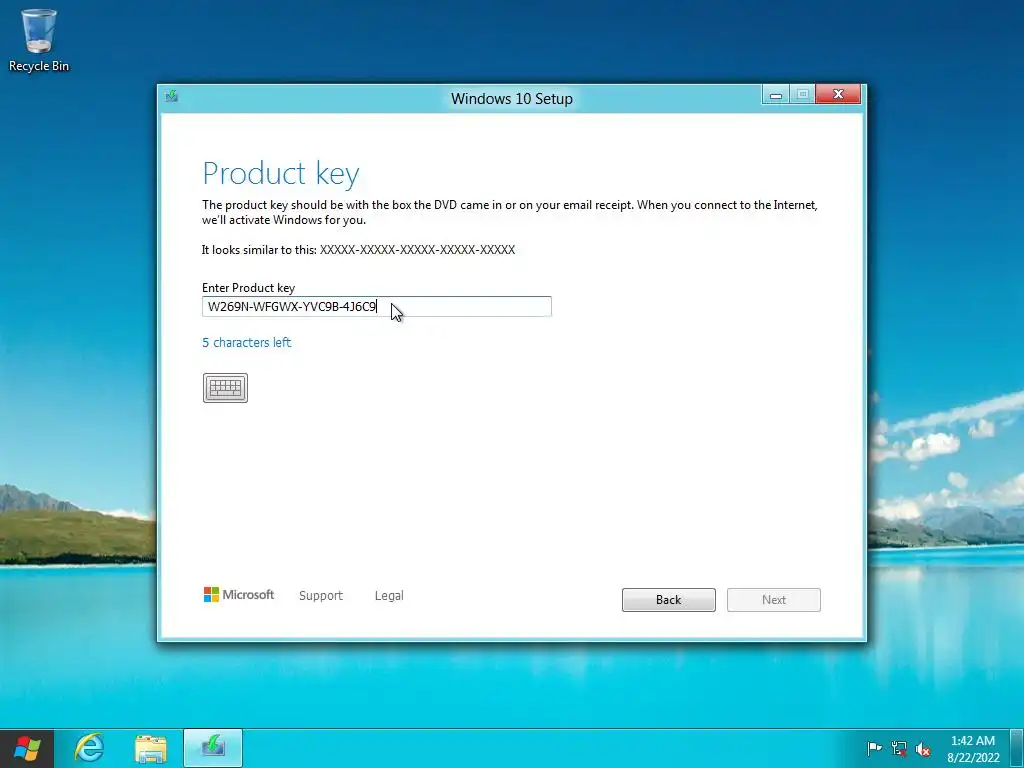The height and width of the screenshot is (768, 1024).
Task: Open the Support link
Action: pyautogui.click(x=321, y=596)
